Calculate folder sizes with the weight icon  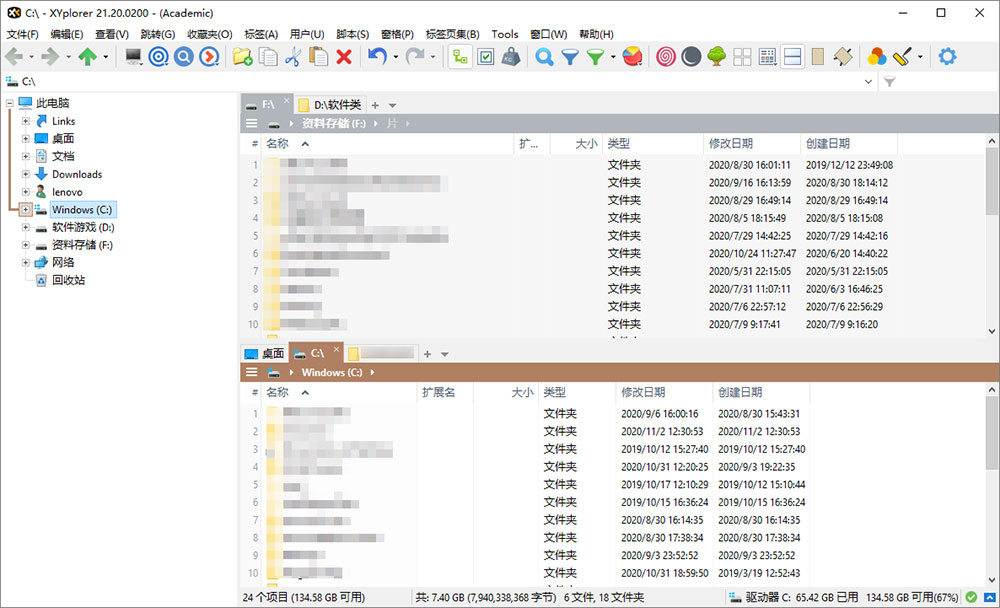511,57
